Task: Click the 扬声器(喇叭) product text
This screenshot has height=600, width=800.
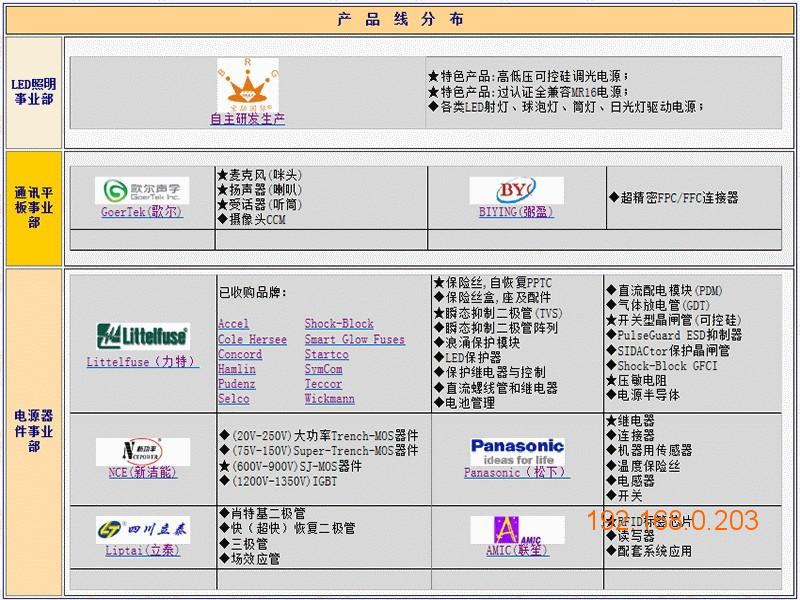Action: (x=259, y=190)
